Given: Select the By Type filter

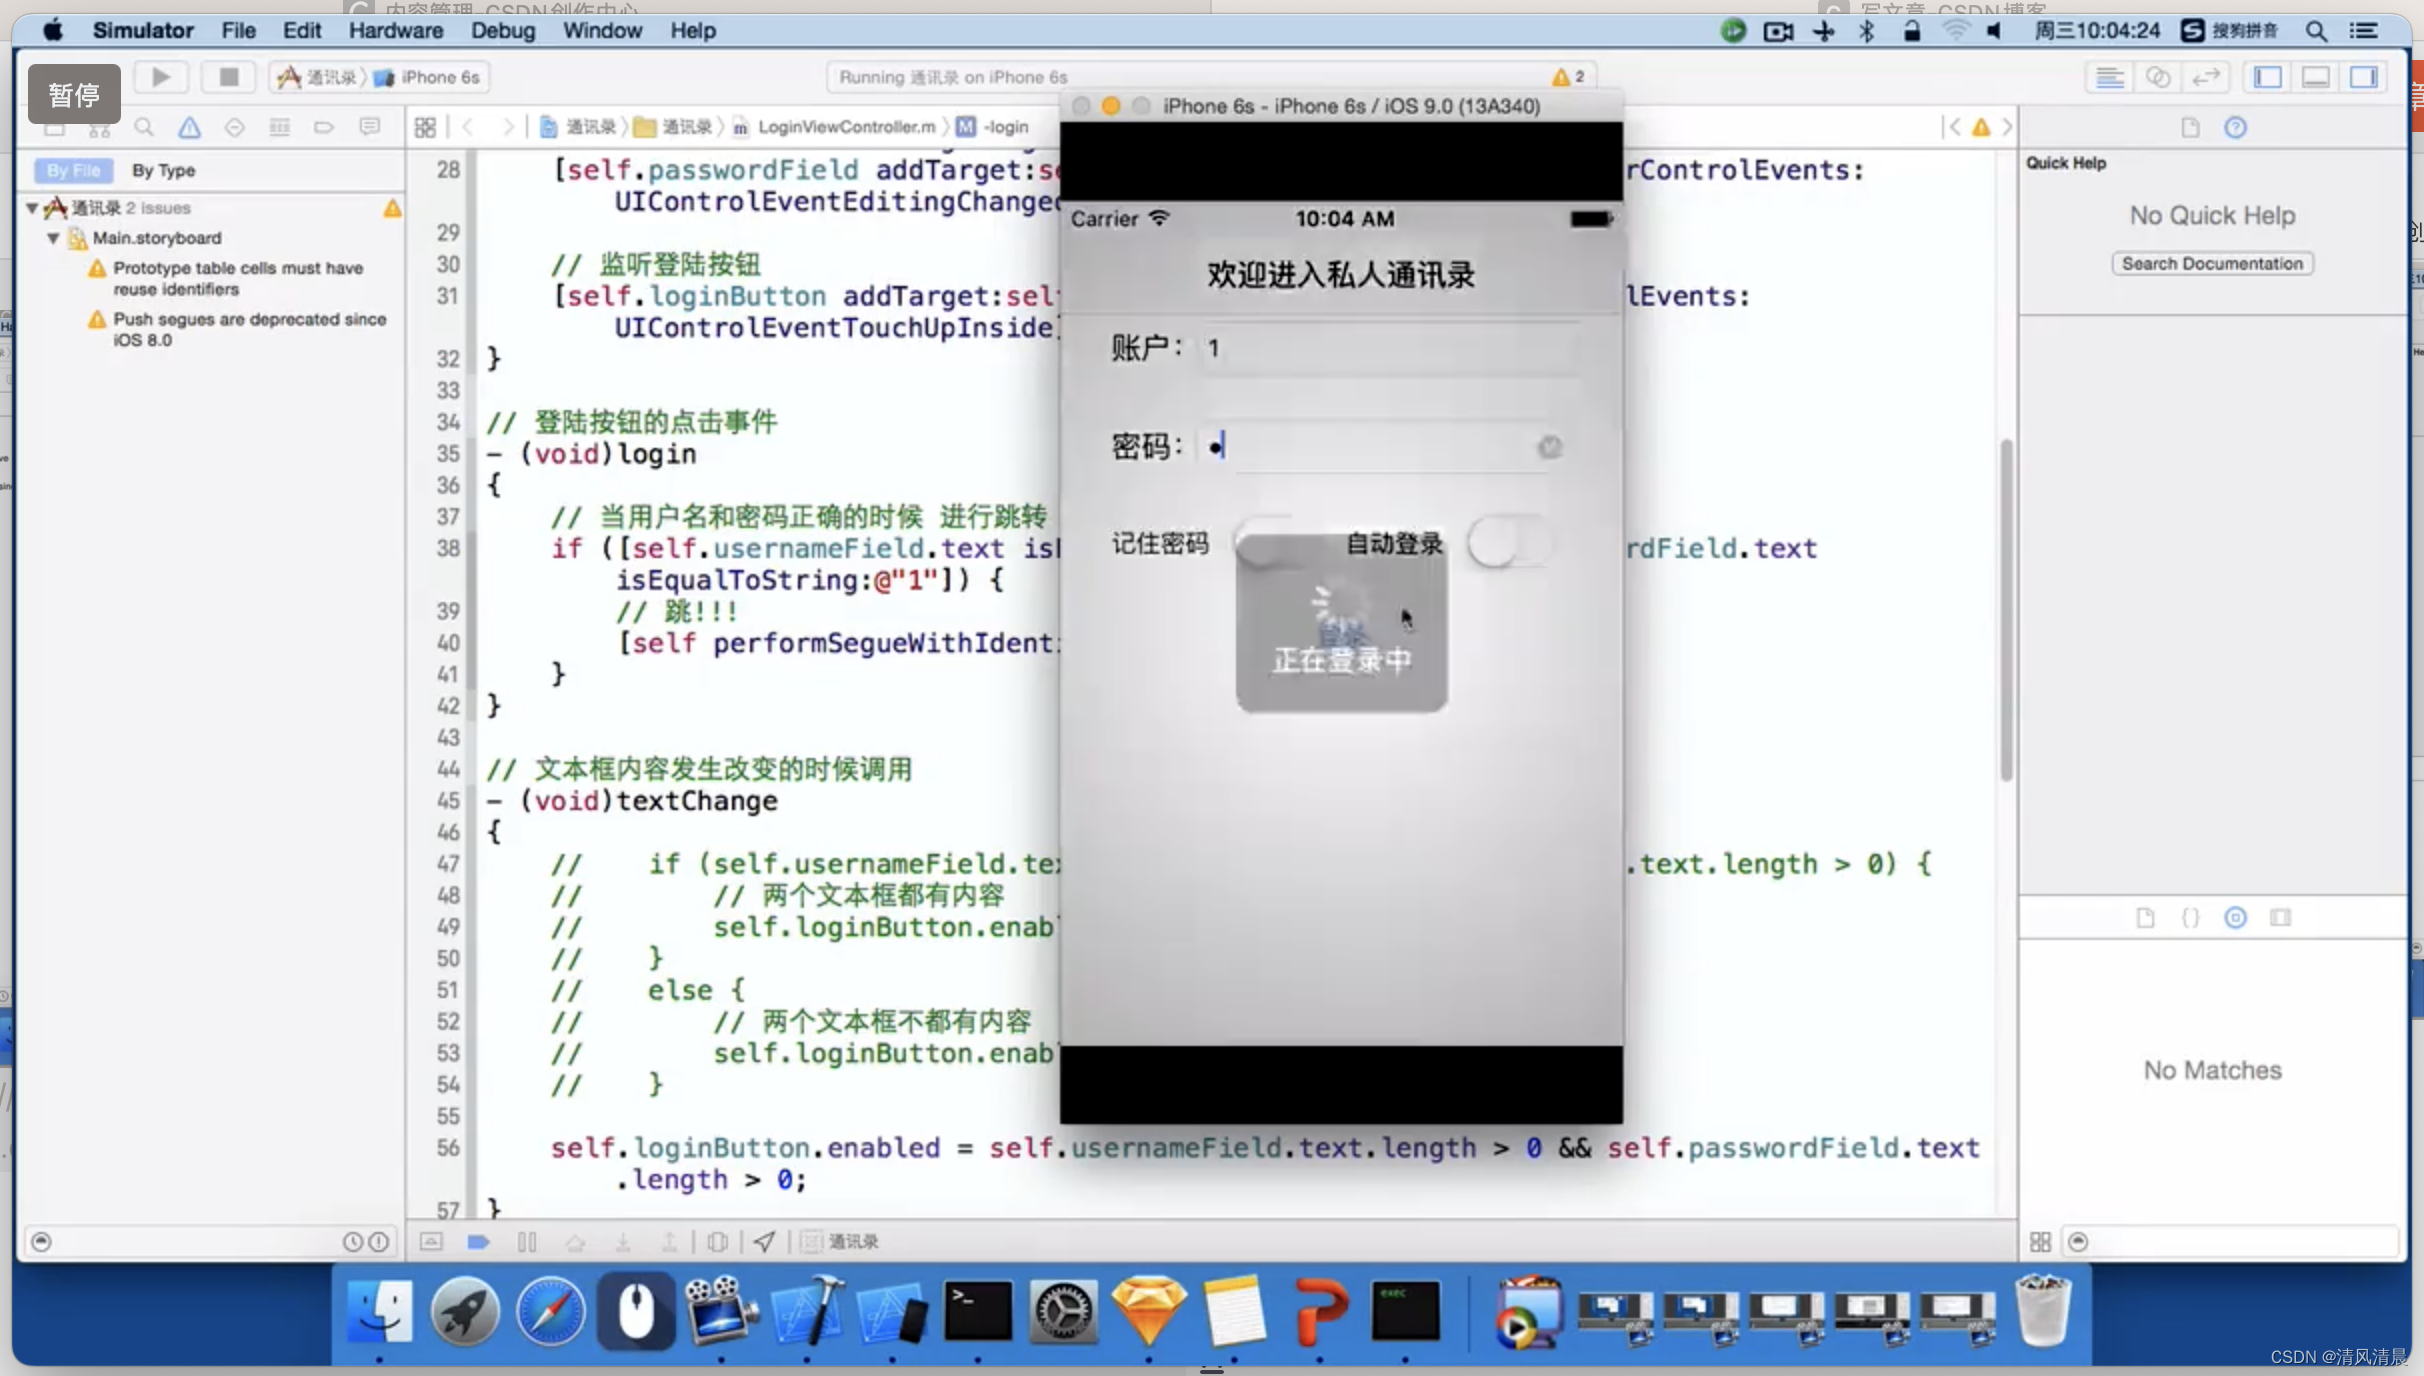Looking at the screenshot, I should coord(163,170).
